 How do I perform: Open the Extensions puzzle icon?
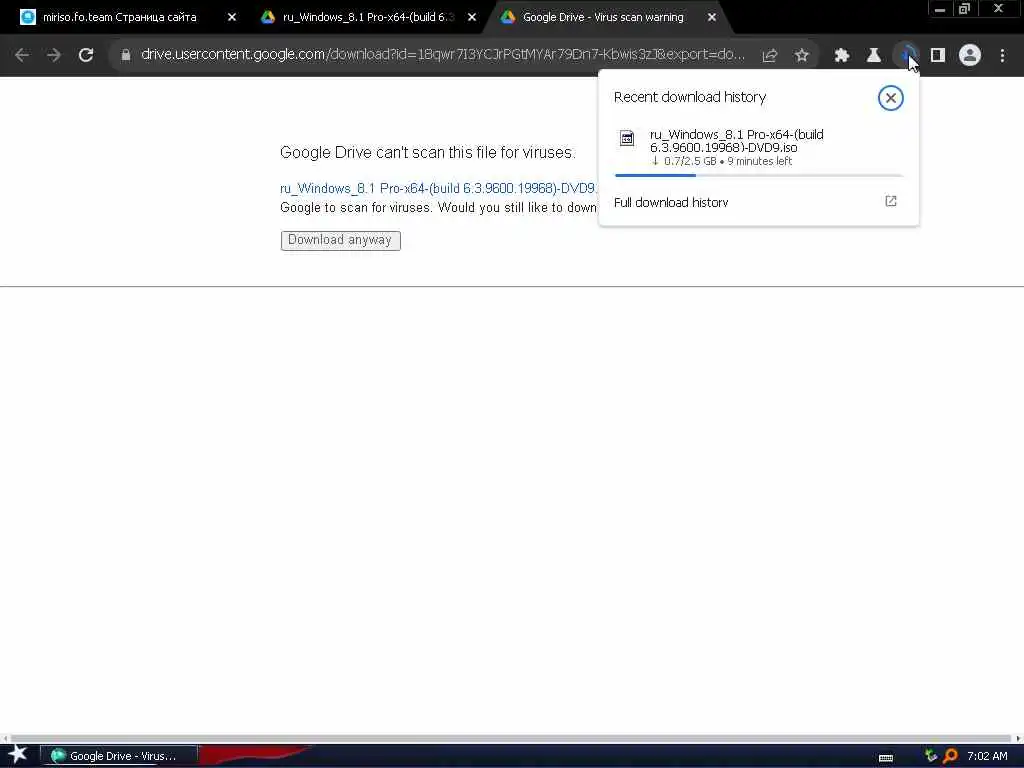[842, 56]
